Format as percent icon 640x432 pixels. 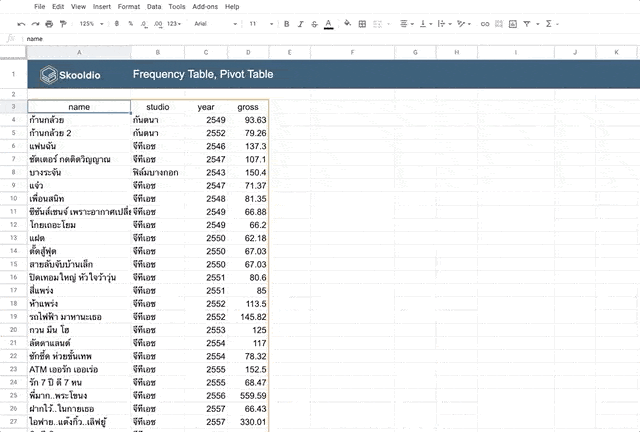click(x=131, y=24)
